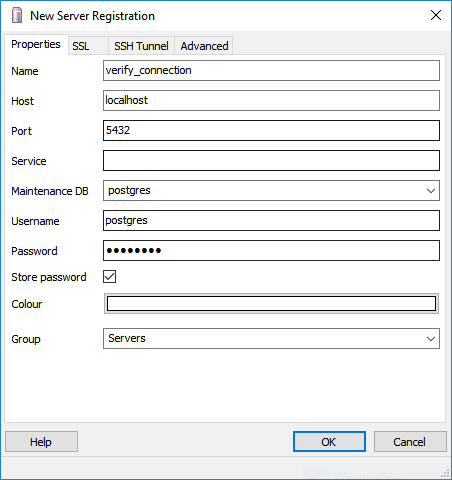Screen dimensions: 452x480
Task: Click into the Host field showing localhost
Action: click(x=271, y=101)
